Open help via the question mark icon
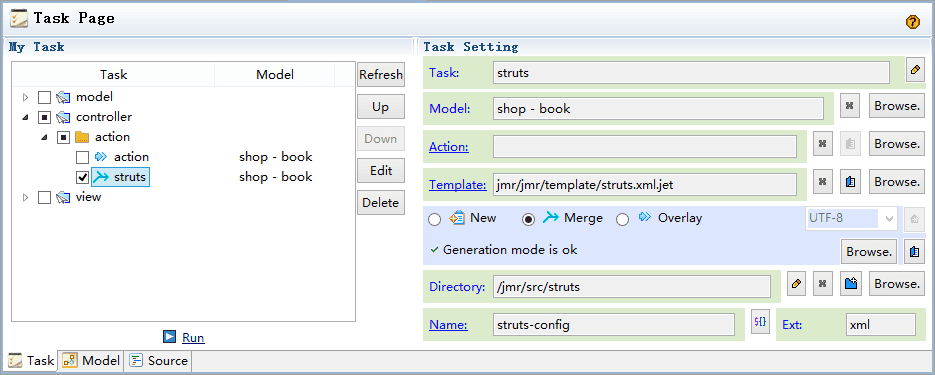Image resolution: width=935 pixels, height=375 pixels. [x=912, y=22]
